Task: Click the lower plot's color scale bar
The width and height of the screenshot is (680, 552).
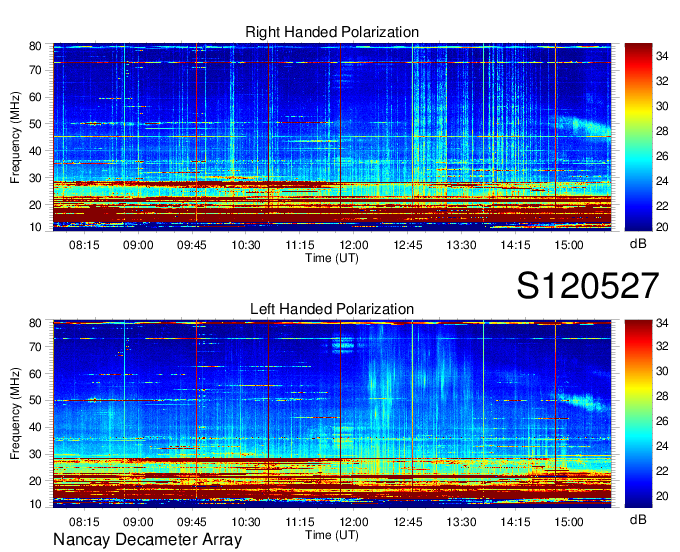Action: click(638, 414)
